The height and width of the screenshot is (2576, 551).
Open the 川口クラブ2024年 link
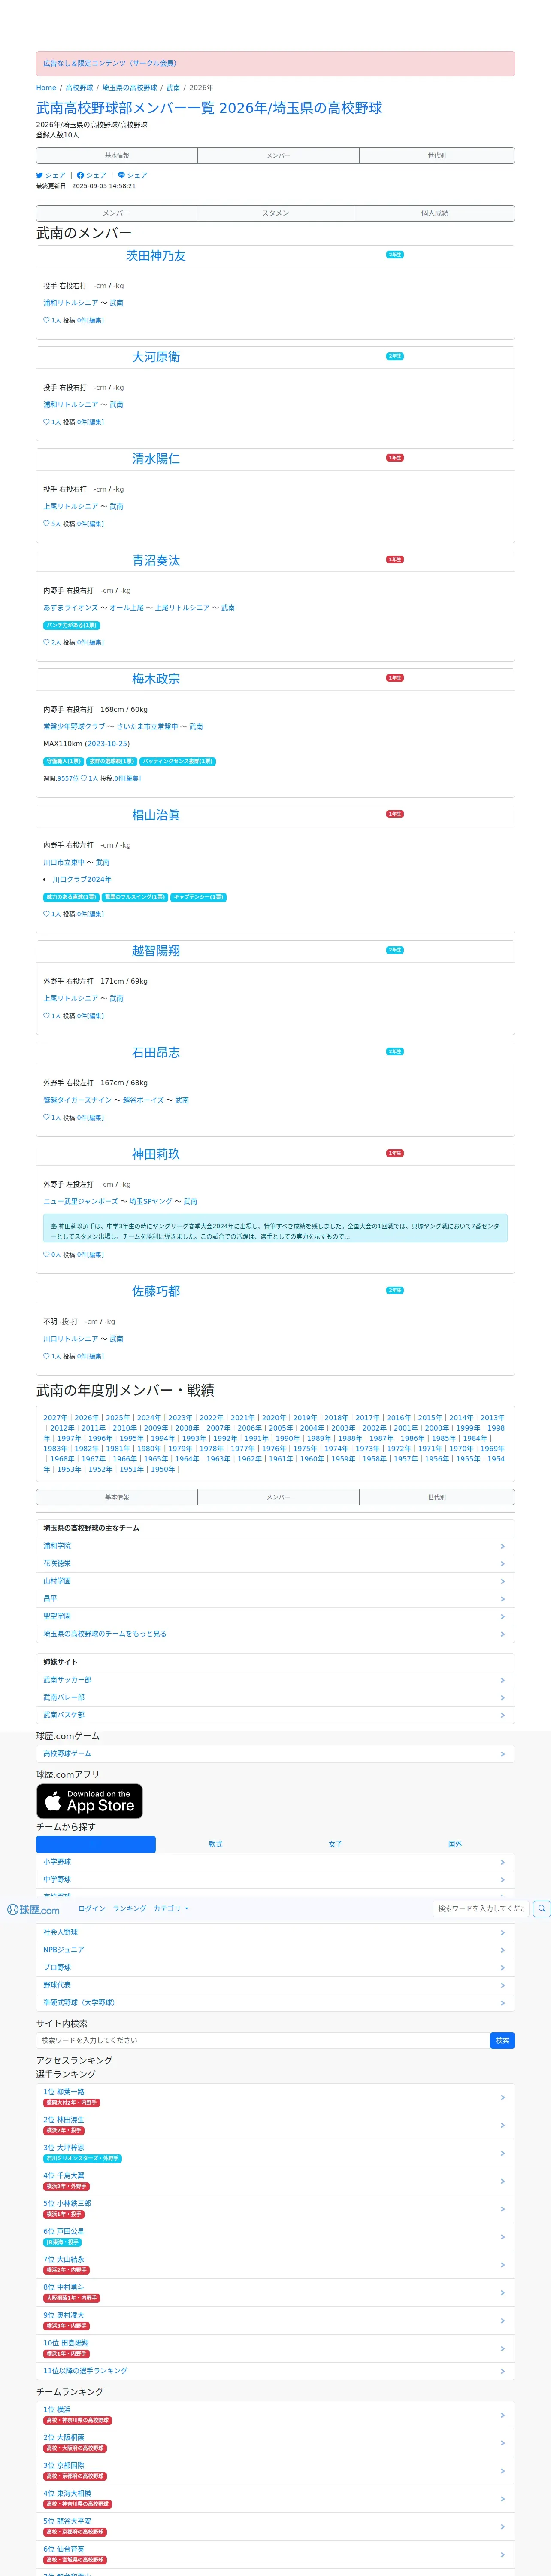(82, 880)
